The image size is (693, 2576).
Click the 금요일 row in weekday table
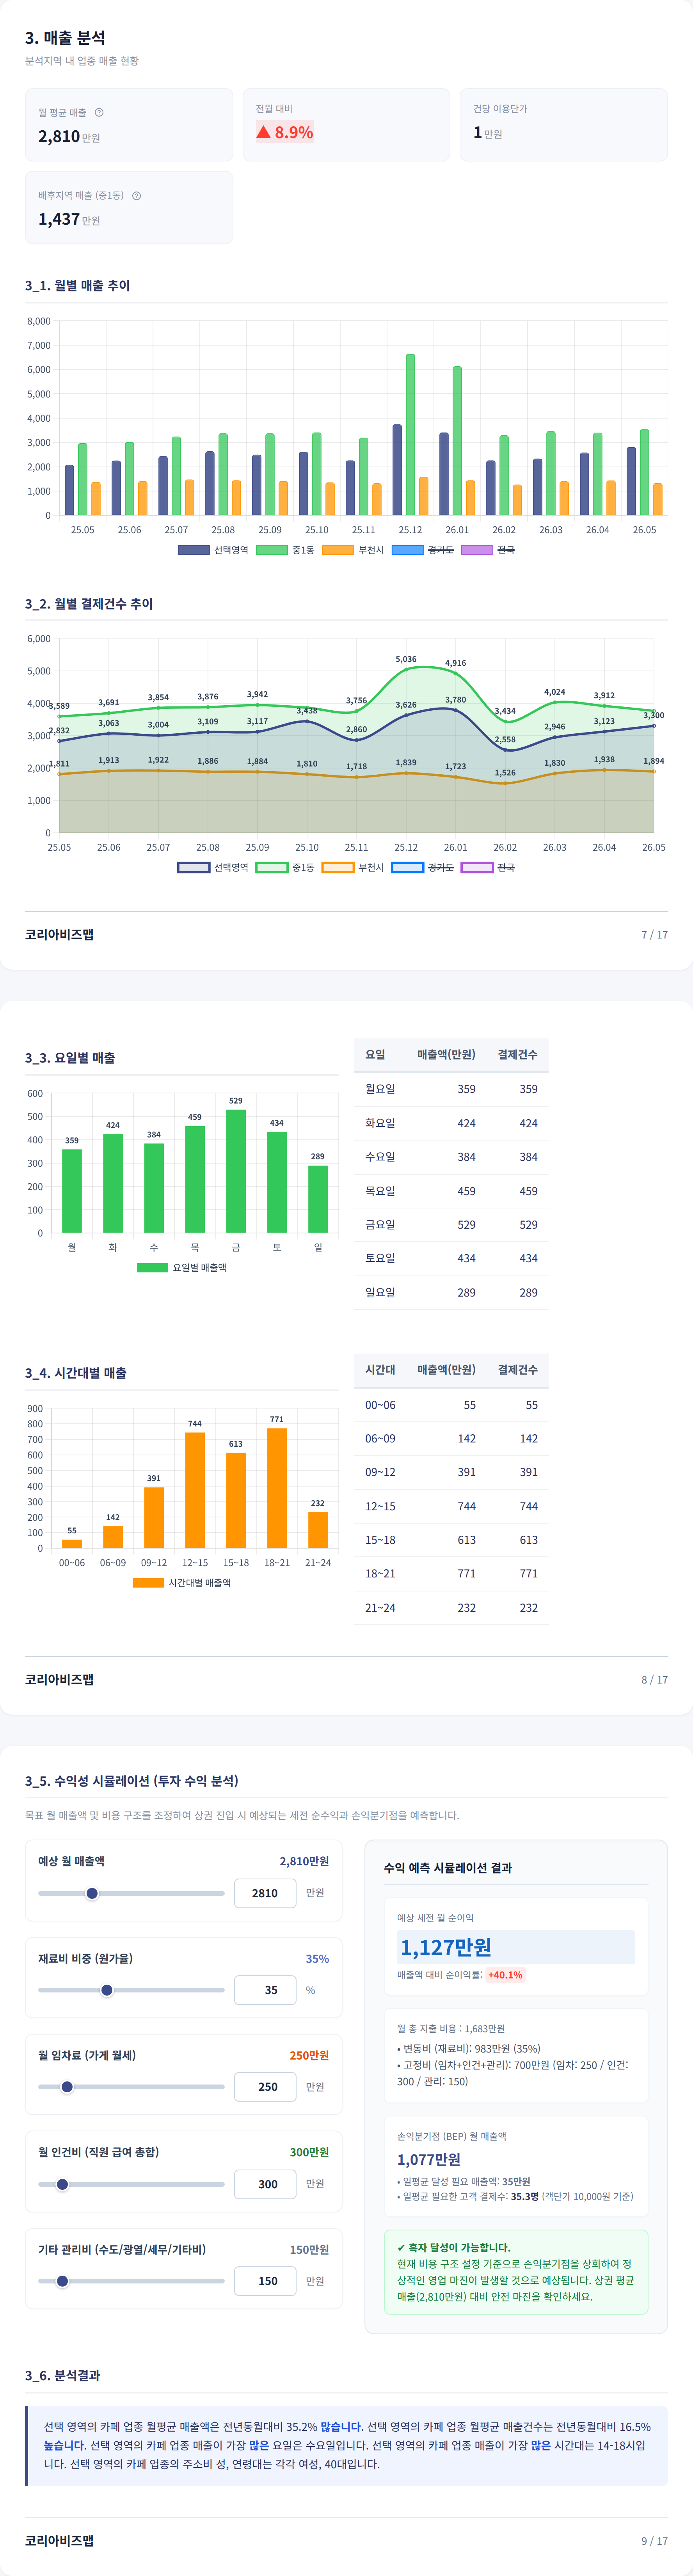coord(451,1224)
